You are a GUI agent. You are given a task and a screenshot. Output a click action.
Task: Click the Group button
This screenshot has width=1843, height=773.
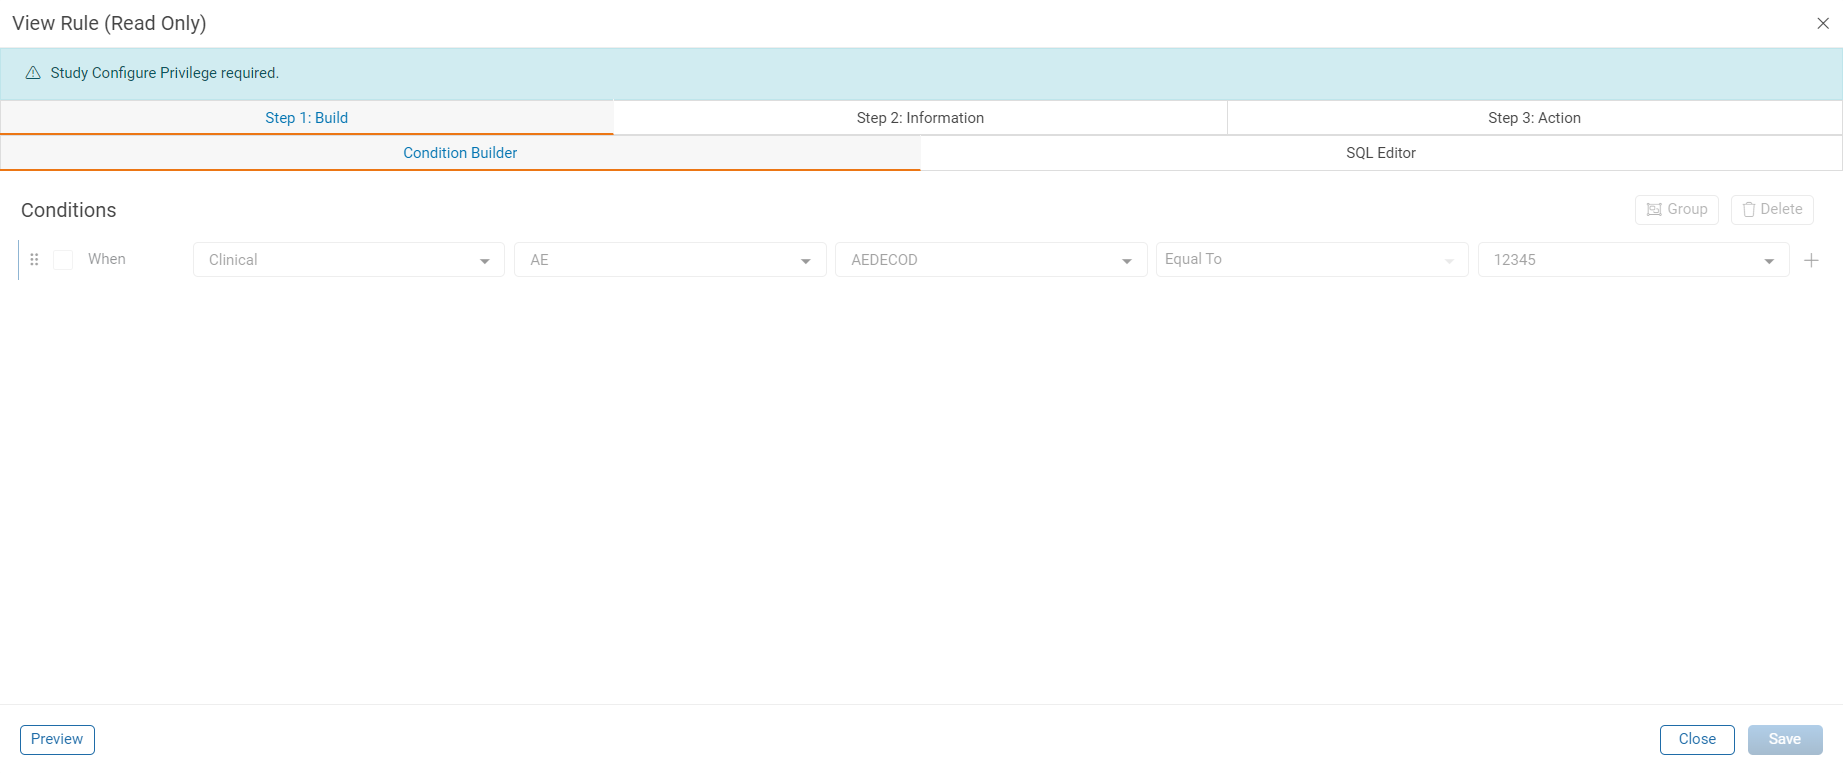click(1677, 209)
